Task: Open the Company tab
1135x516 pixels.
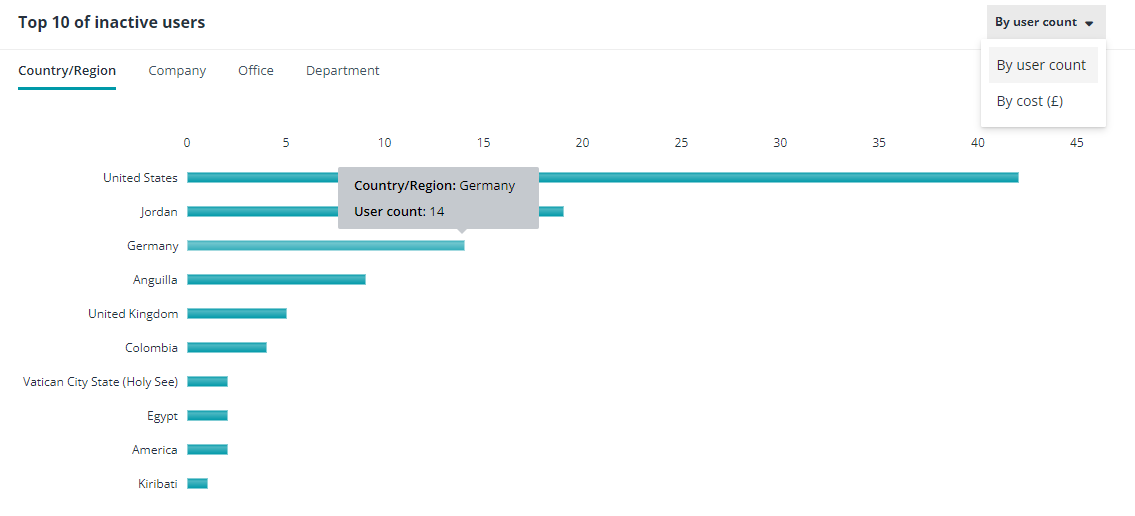Action: tap(177, 71)
